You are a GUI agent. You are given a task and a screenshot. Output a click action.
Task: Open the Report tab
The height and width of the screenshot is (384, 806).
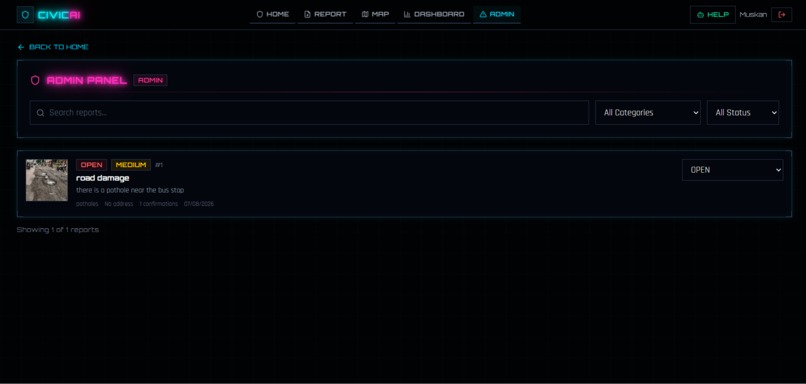325,14
